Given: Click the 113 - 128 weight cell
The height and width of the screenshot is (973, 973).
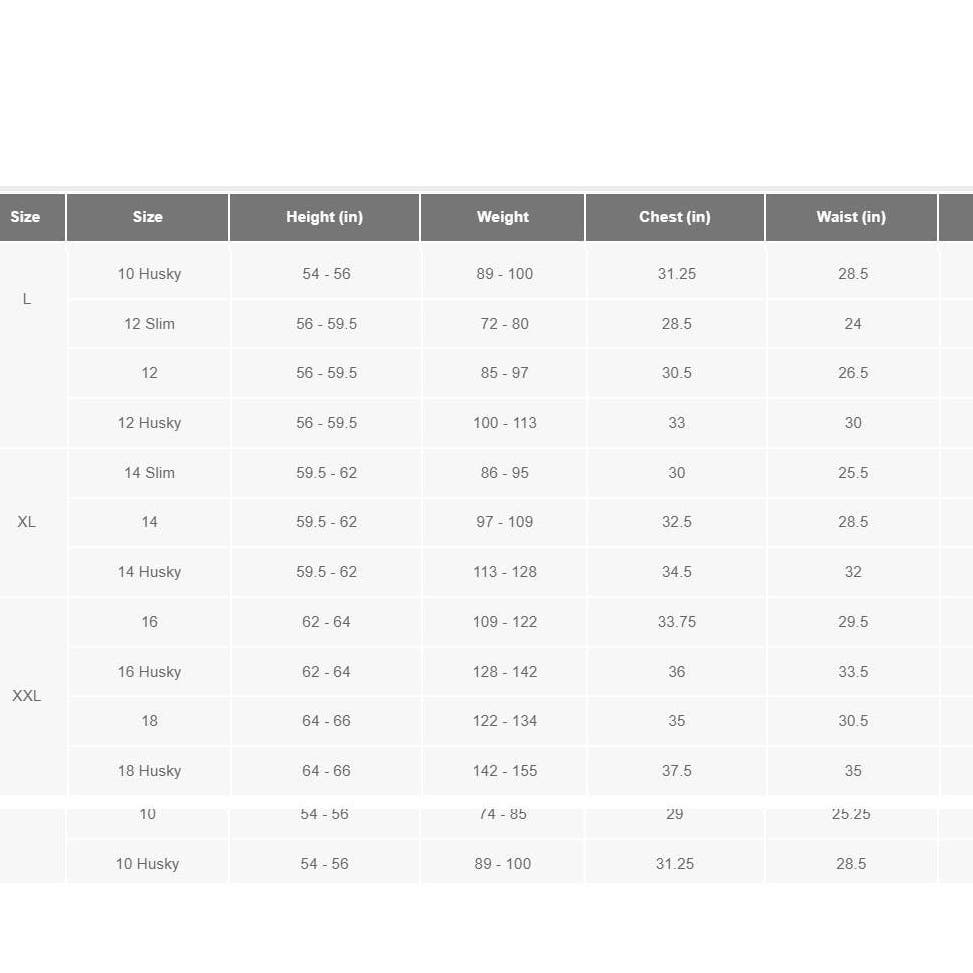Looking at the screenshot, I should (x=505, y=572).
